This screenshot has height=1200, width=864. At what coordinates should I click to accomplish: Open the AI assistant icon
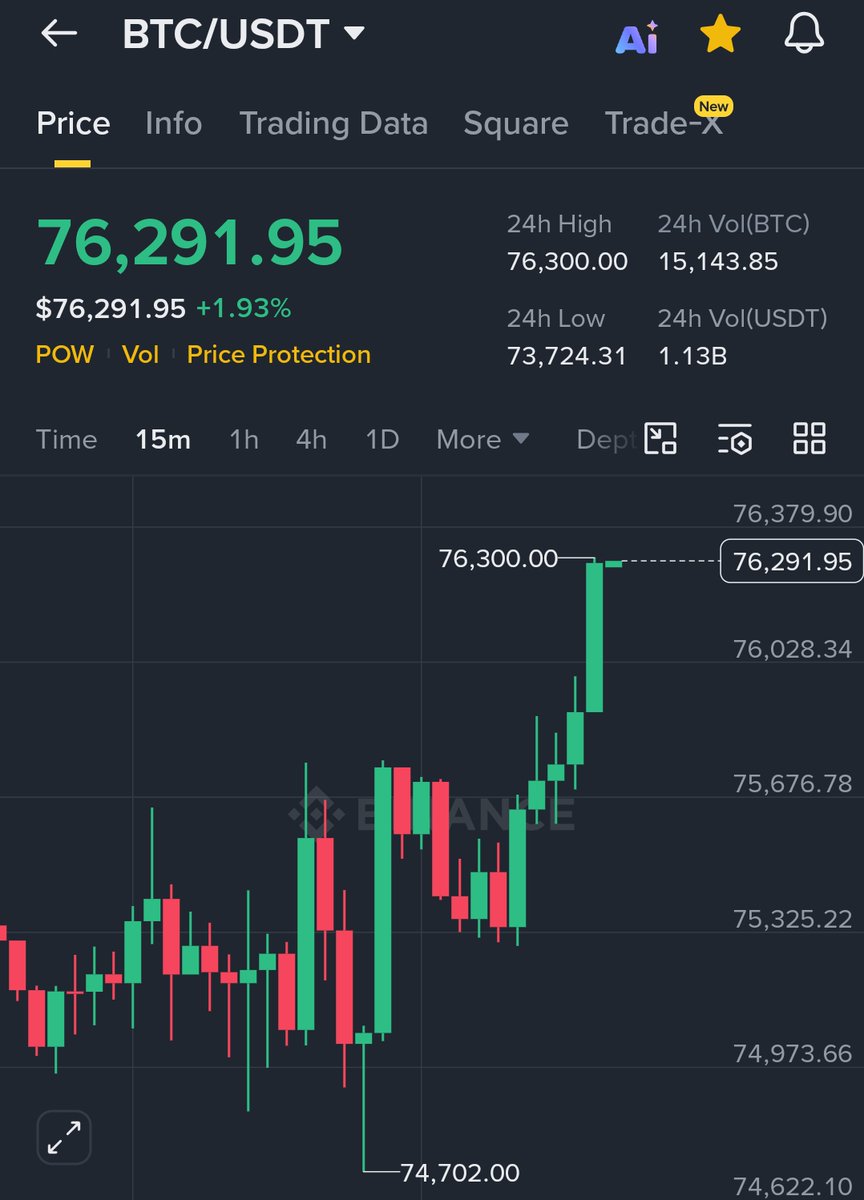(x=636, y=38)
